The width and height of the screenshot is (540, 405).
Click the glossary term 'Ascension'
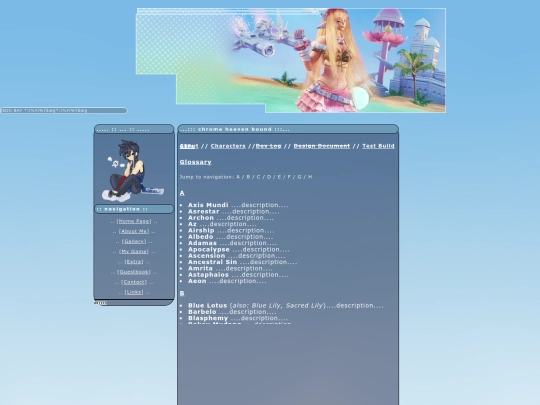(207, 256)
